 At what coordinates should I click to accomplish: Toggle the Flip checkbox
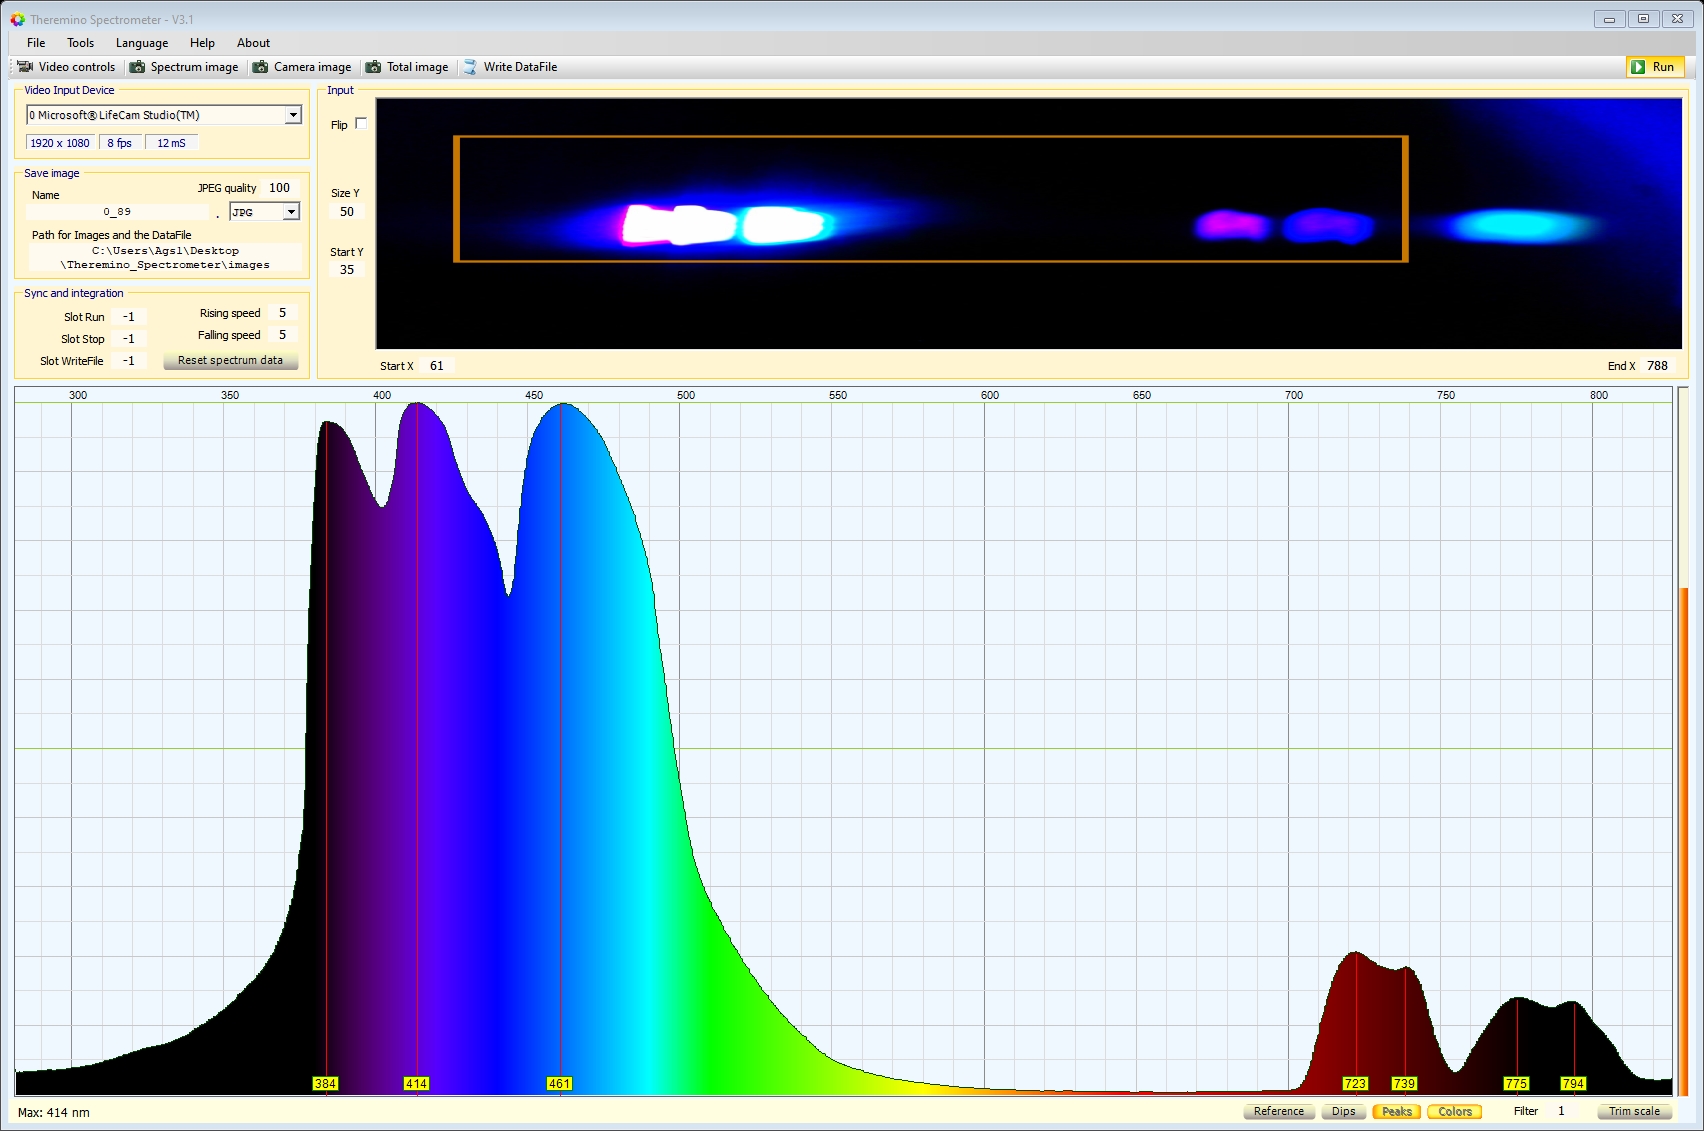(x=361, y=124)
